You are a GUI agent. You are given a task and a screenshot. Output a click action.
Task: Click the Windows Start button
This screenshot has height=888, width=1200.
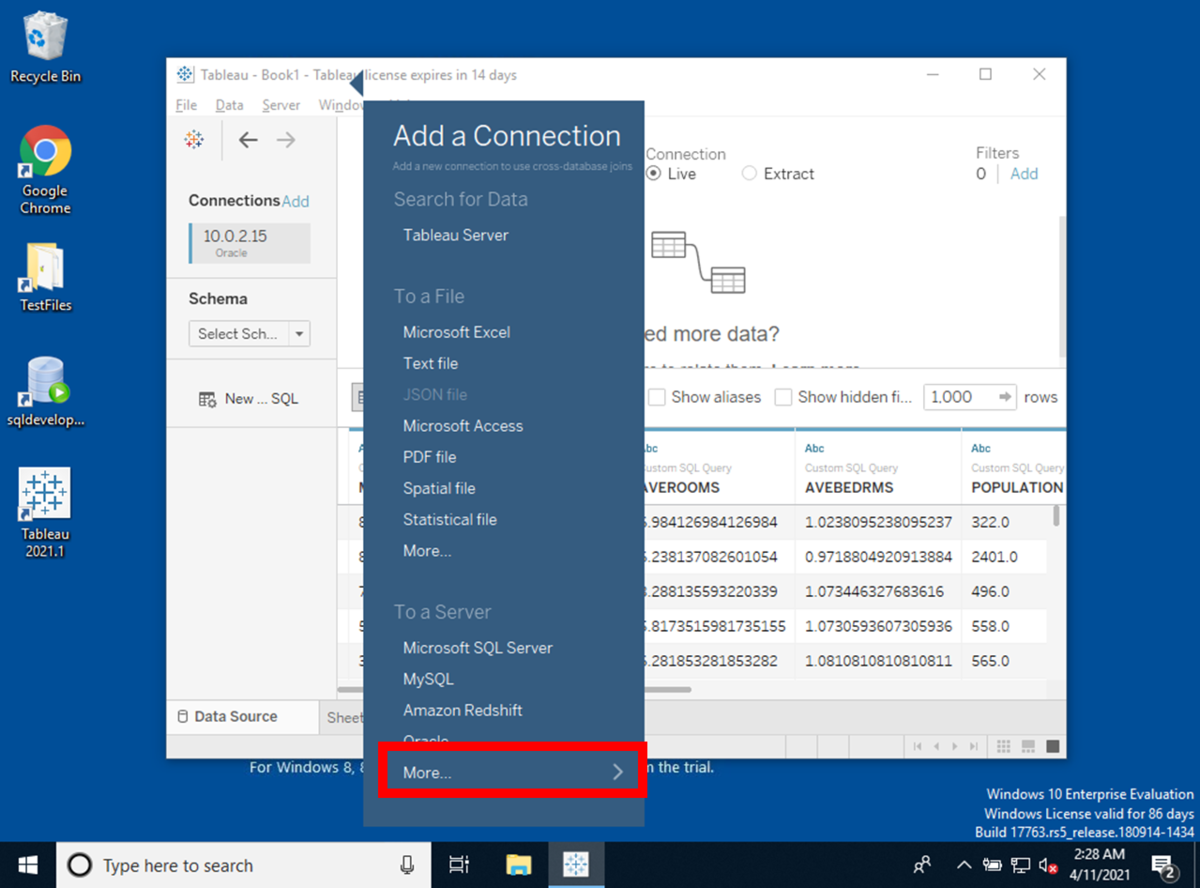coord(27,865)
